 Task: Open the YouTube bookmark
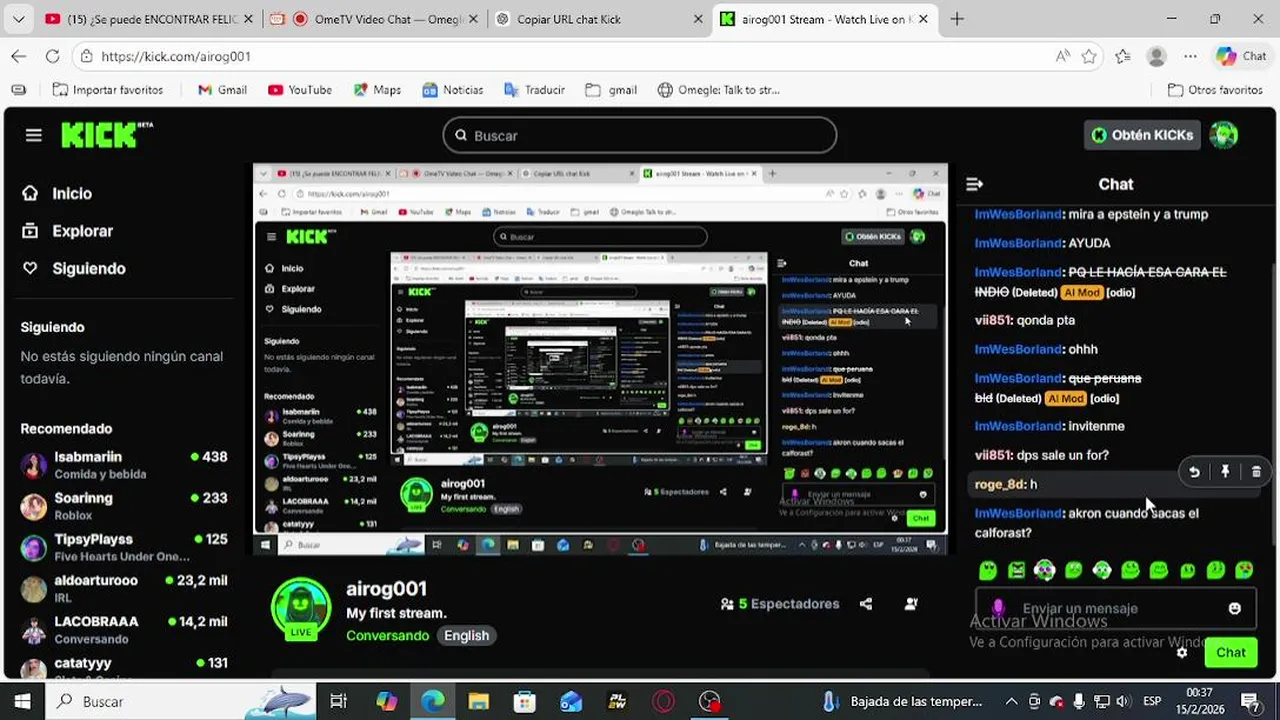(299, 90)
